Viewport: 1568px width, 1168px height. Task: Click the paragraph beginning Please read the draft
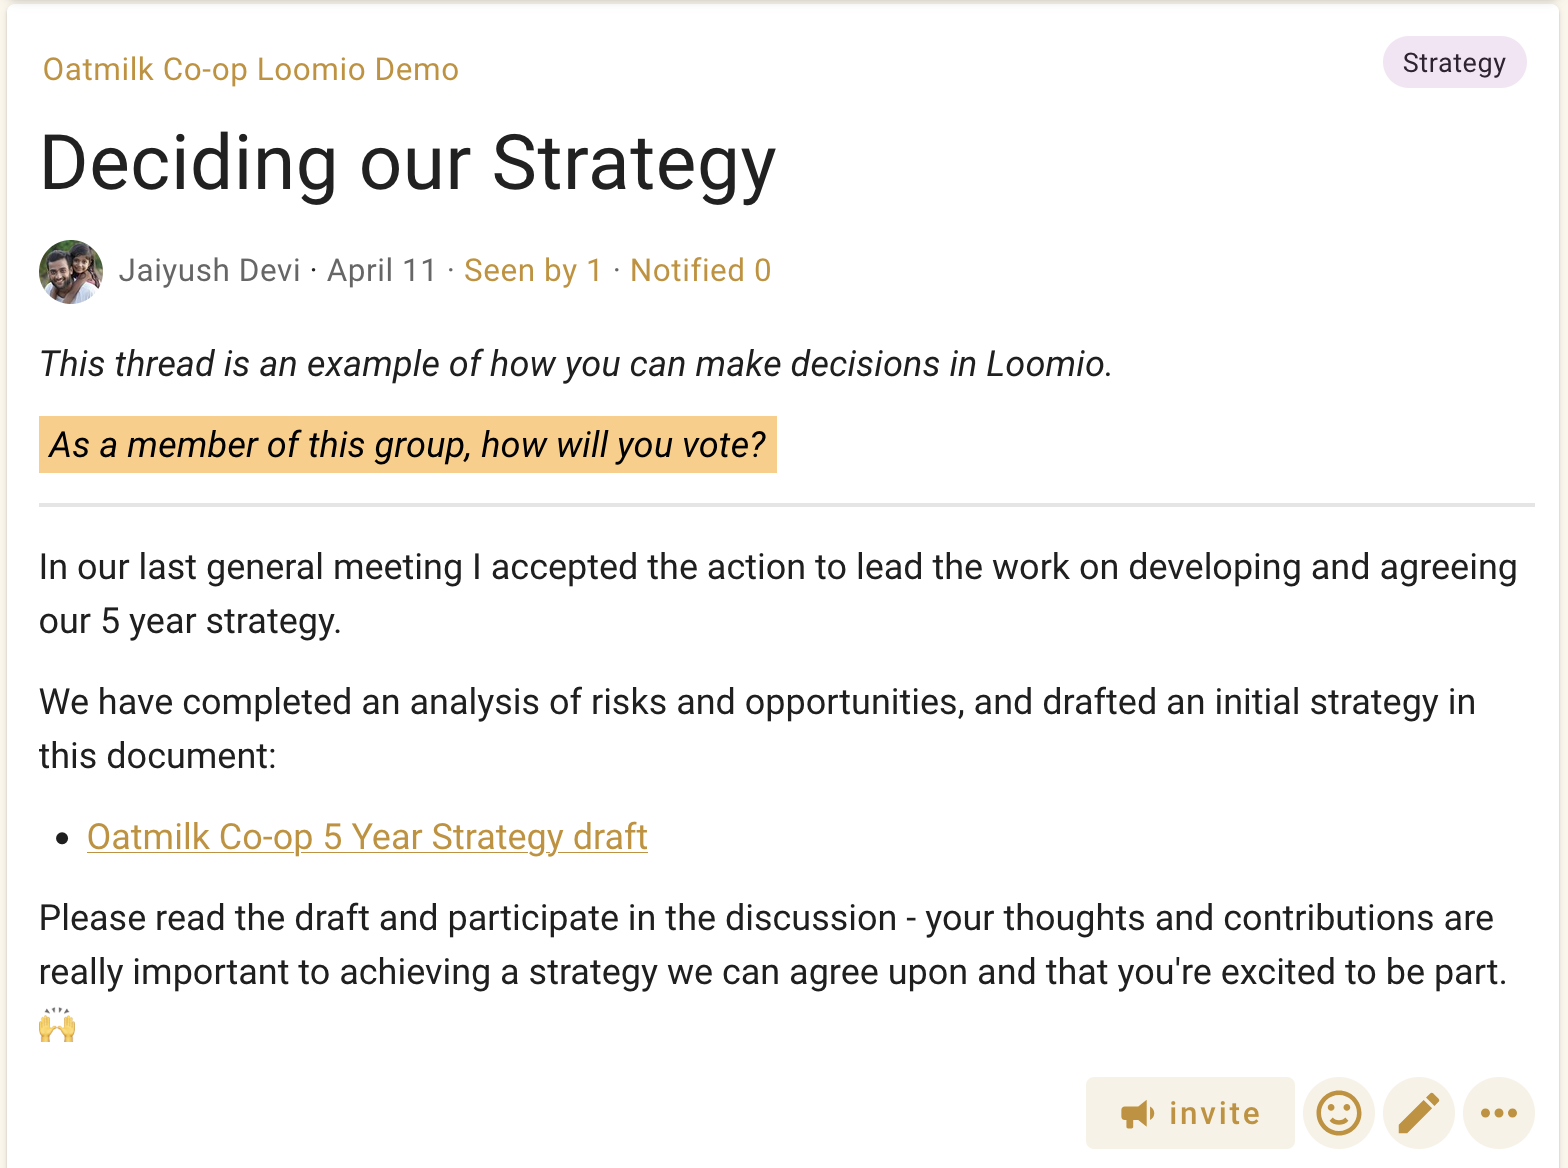click(770, 945)
